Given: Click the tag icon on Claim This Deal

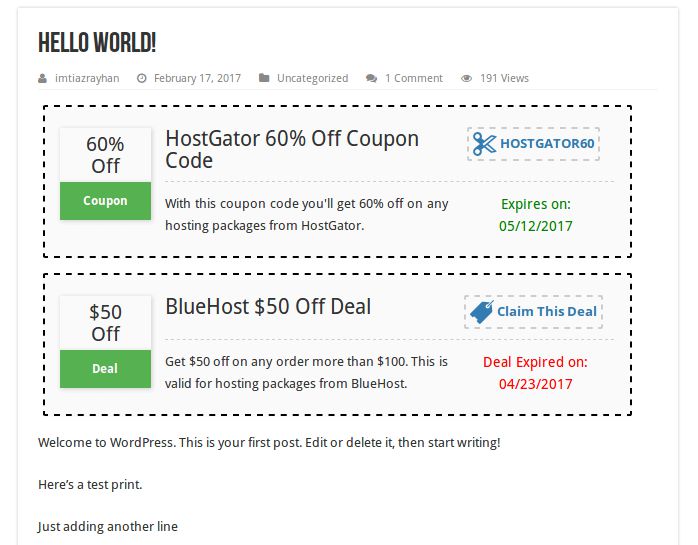Looking at the screenshot, I should tap(481, 312).
